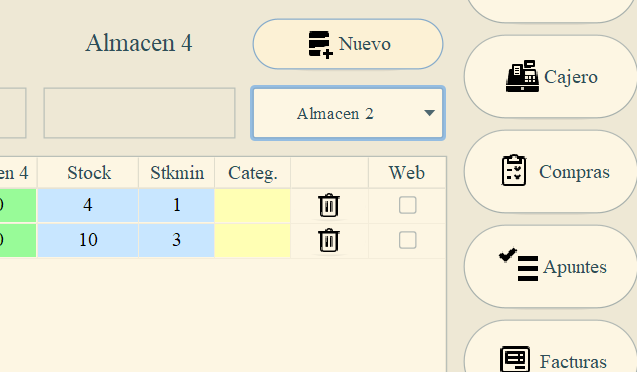Delete the row with stock 10
Screen dimensions: 637x372
coord(329,240)
